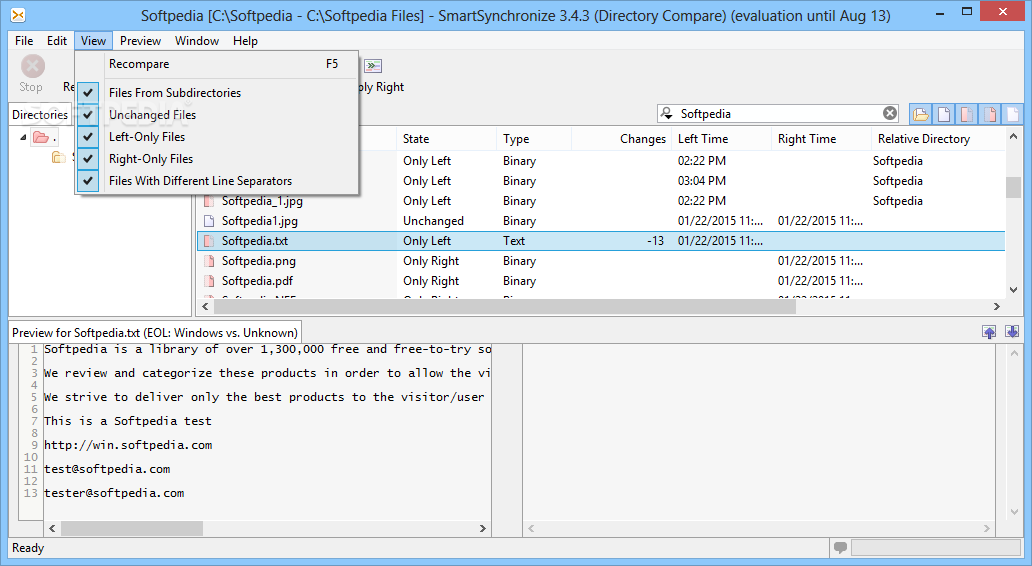Select the Softpedia.pdf file name

tap(257, 281)
